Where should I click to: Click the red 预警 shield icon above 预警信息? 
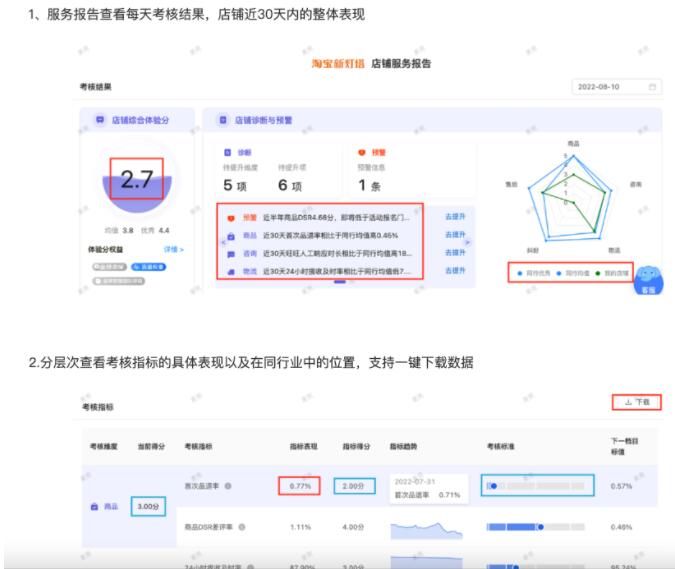tap(362, 152)
